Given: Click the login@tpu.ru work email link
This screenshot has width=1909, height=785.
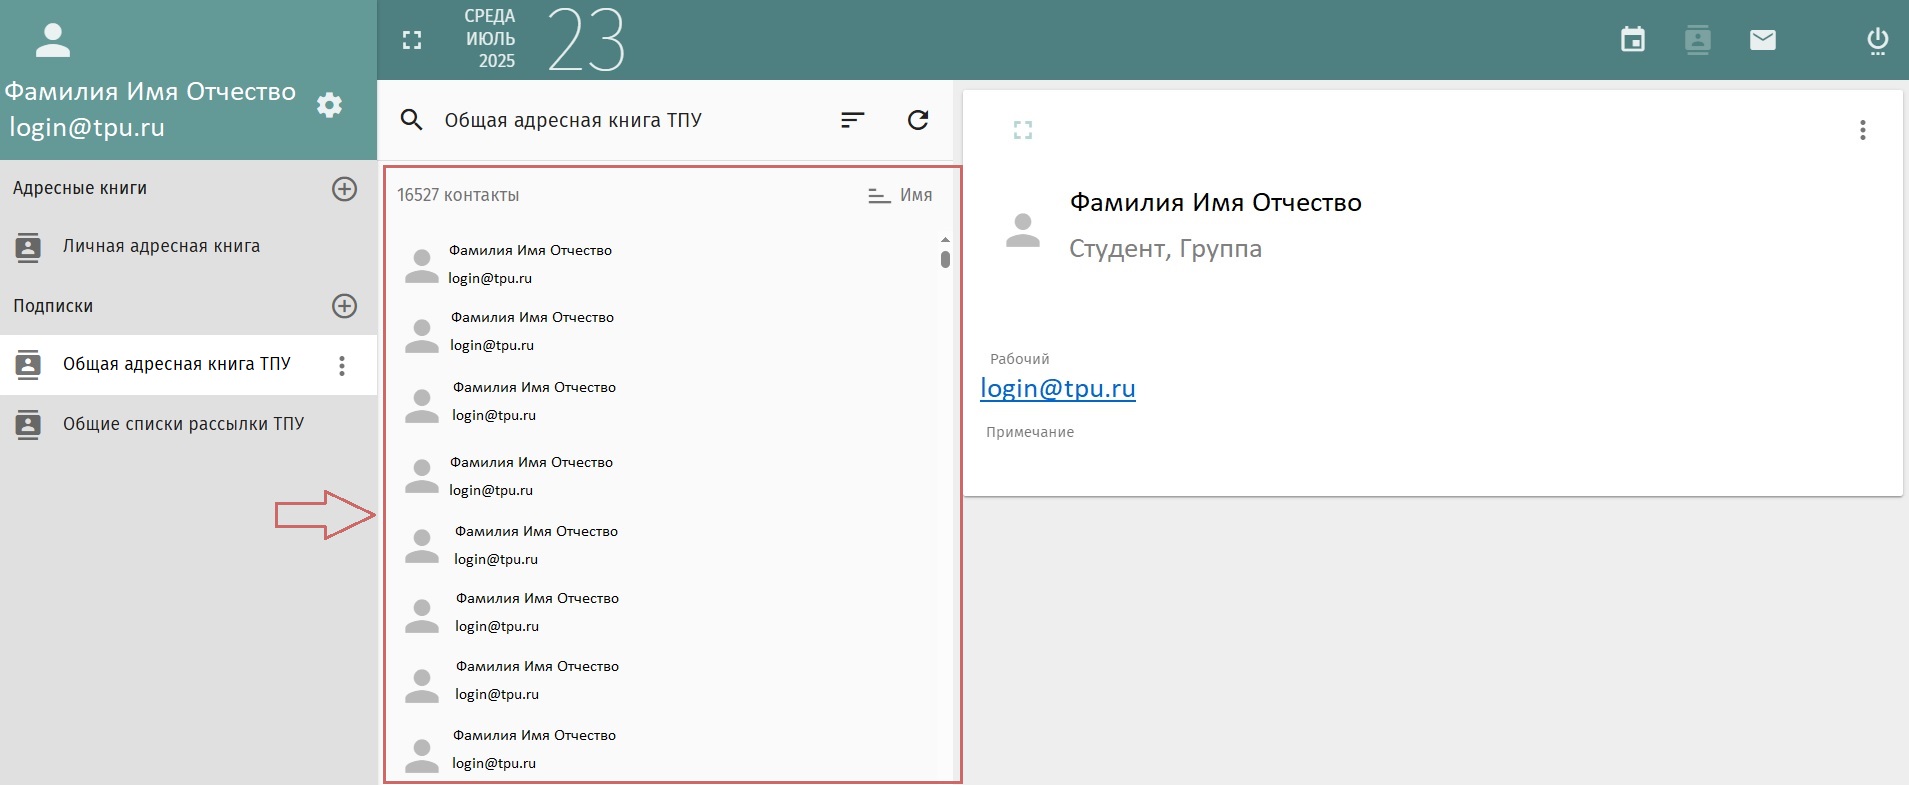Looking at the screenshot, I should (x=1057, y=388).
